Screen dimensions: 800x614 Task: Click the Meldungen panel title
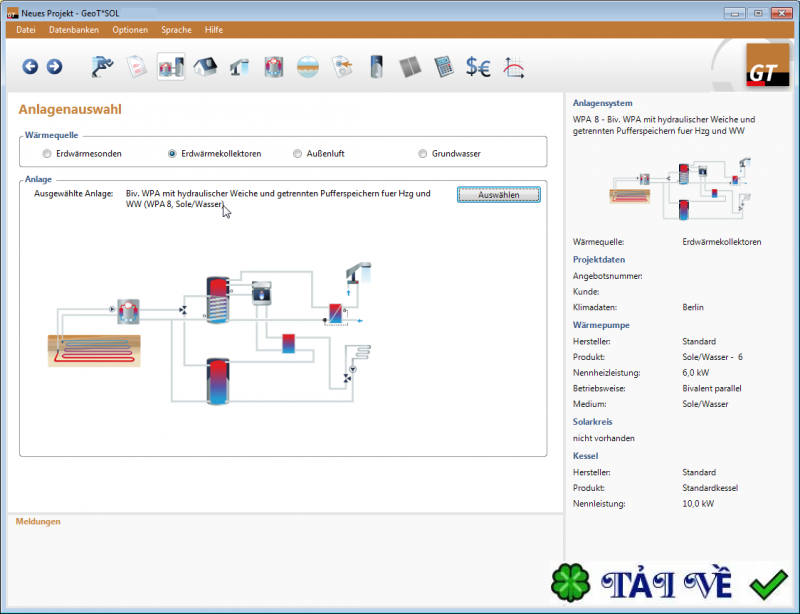38,522
